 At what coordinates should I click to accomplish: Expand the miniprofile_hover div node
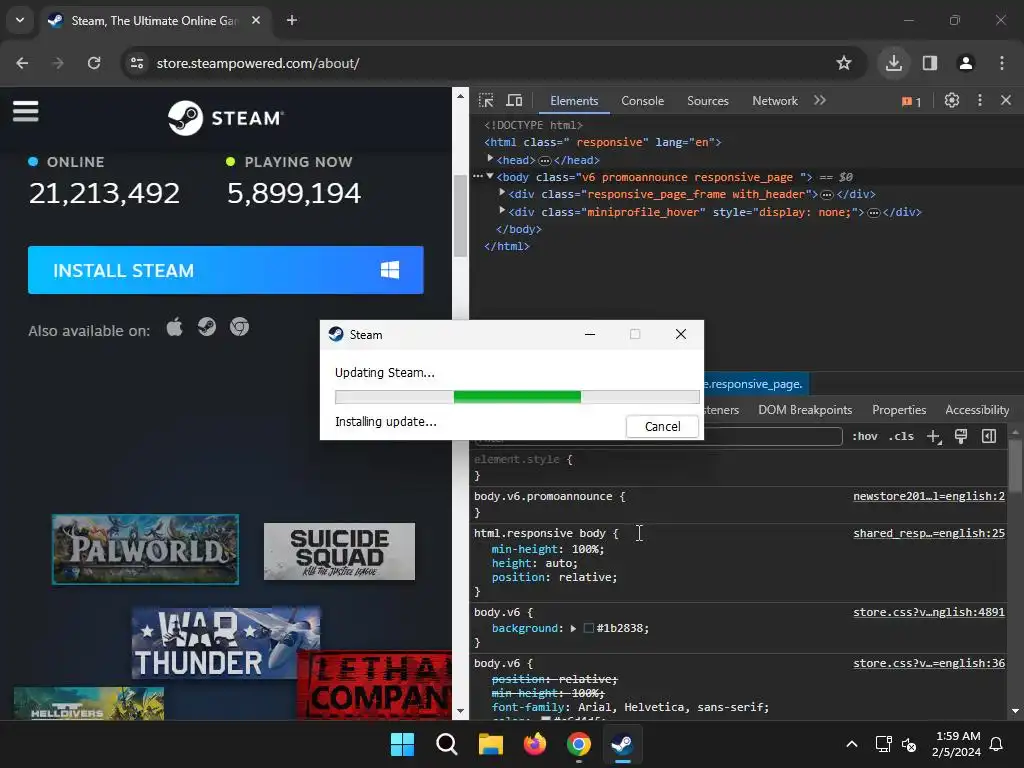point(502,211)
